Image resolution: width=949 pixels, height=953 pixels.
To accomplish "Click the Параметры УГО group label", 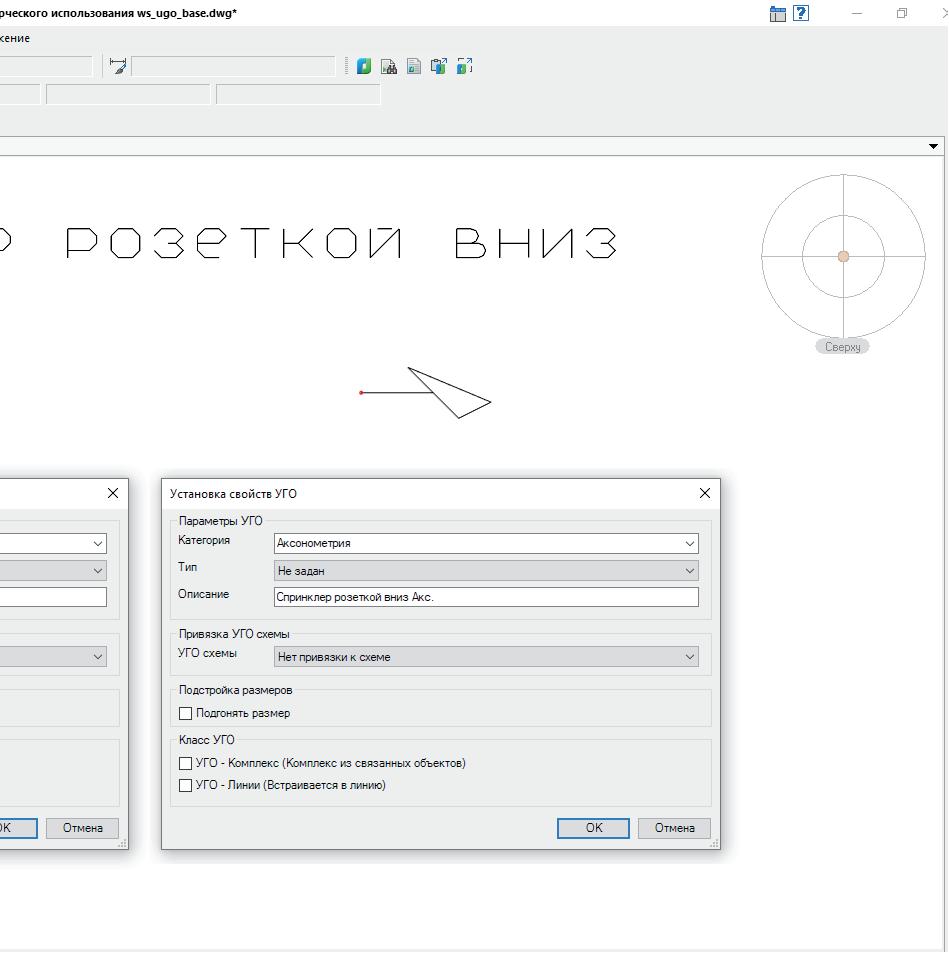I will pyautogui.click(x=221, y=521).
